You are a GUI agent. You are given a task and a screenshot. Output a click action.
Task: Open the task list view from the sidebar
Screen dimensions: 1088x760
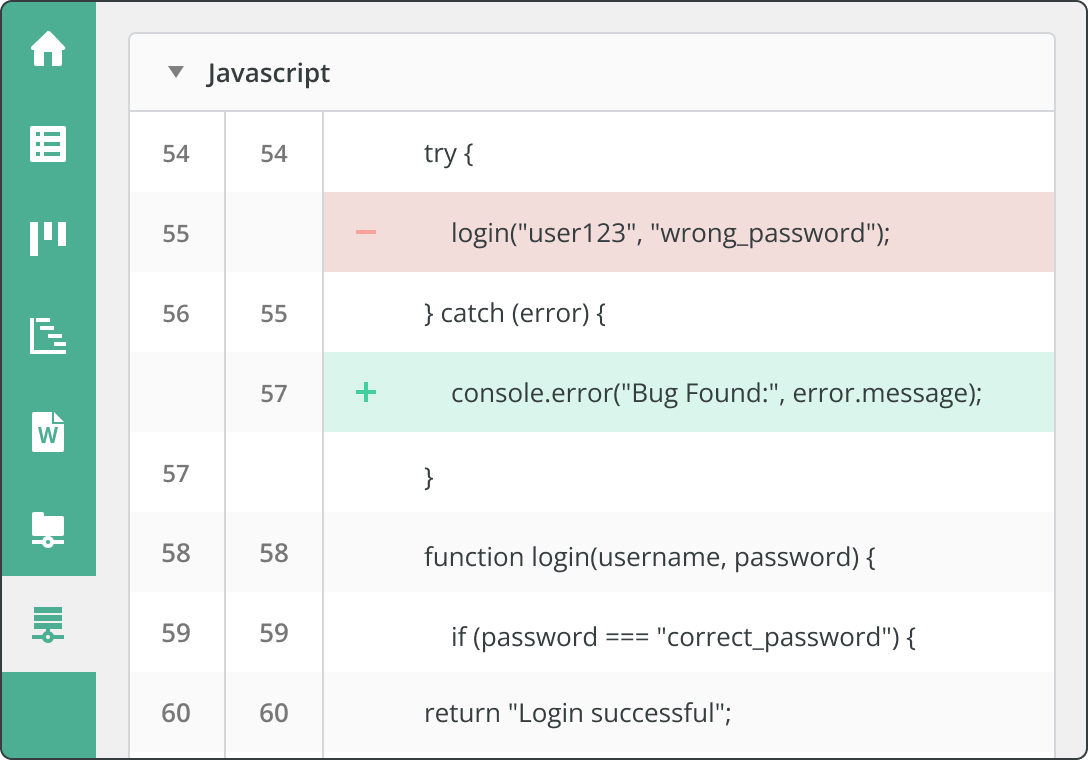point(48,144)
